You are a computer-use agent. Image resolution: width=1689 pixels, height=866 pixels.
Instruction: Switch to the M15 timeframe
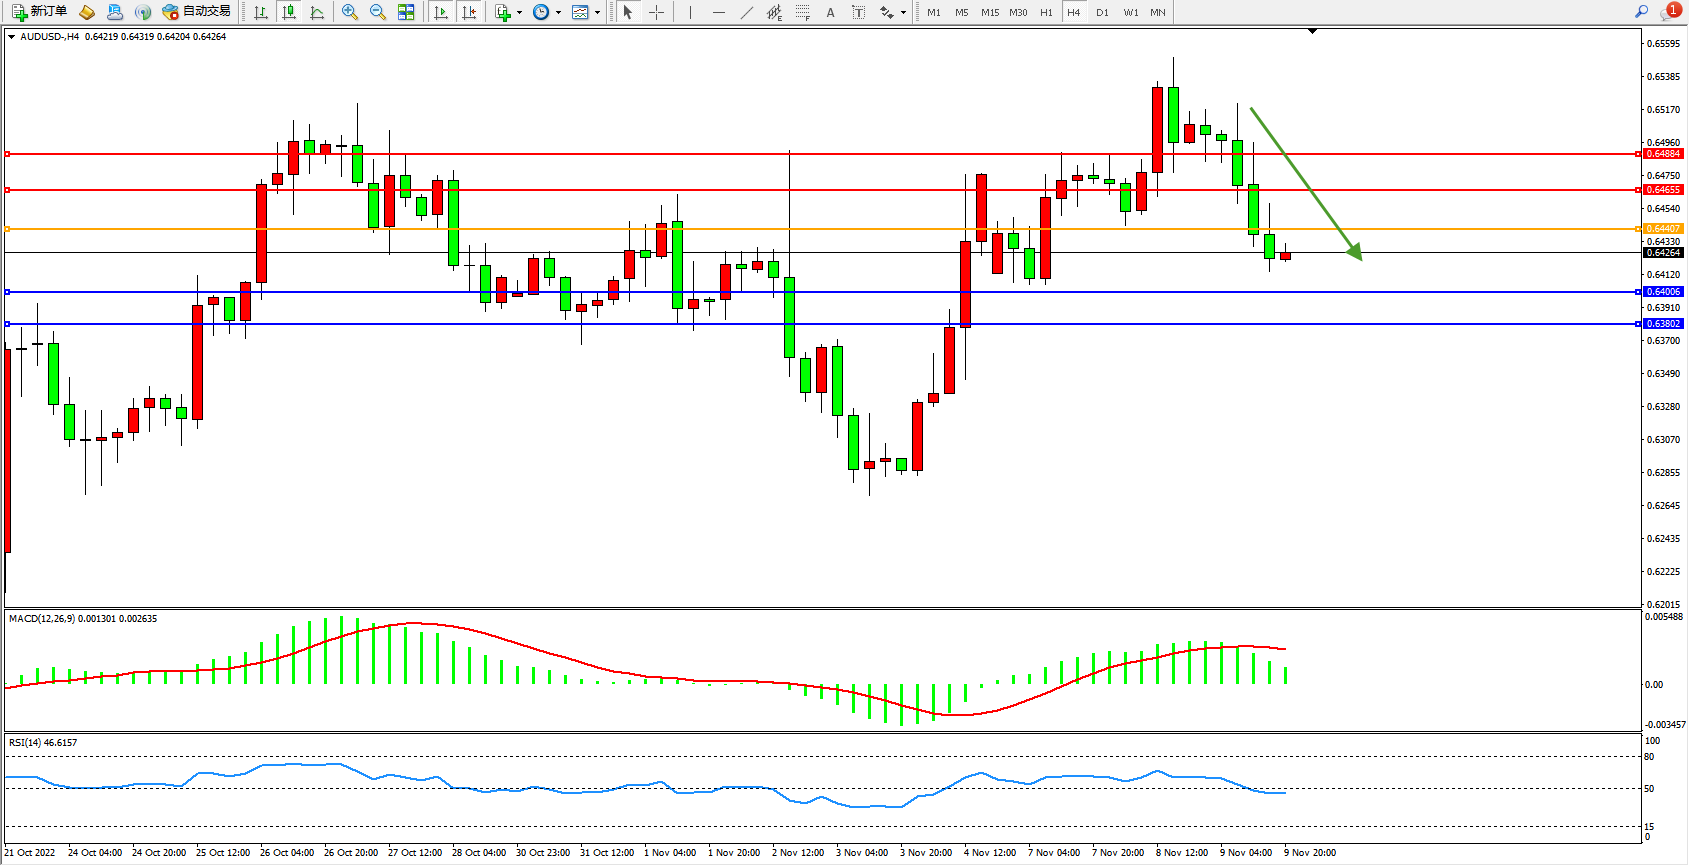(x=989, y=12)
